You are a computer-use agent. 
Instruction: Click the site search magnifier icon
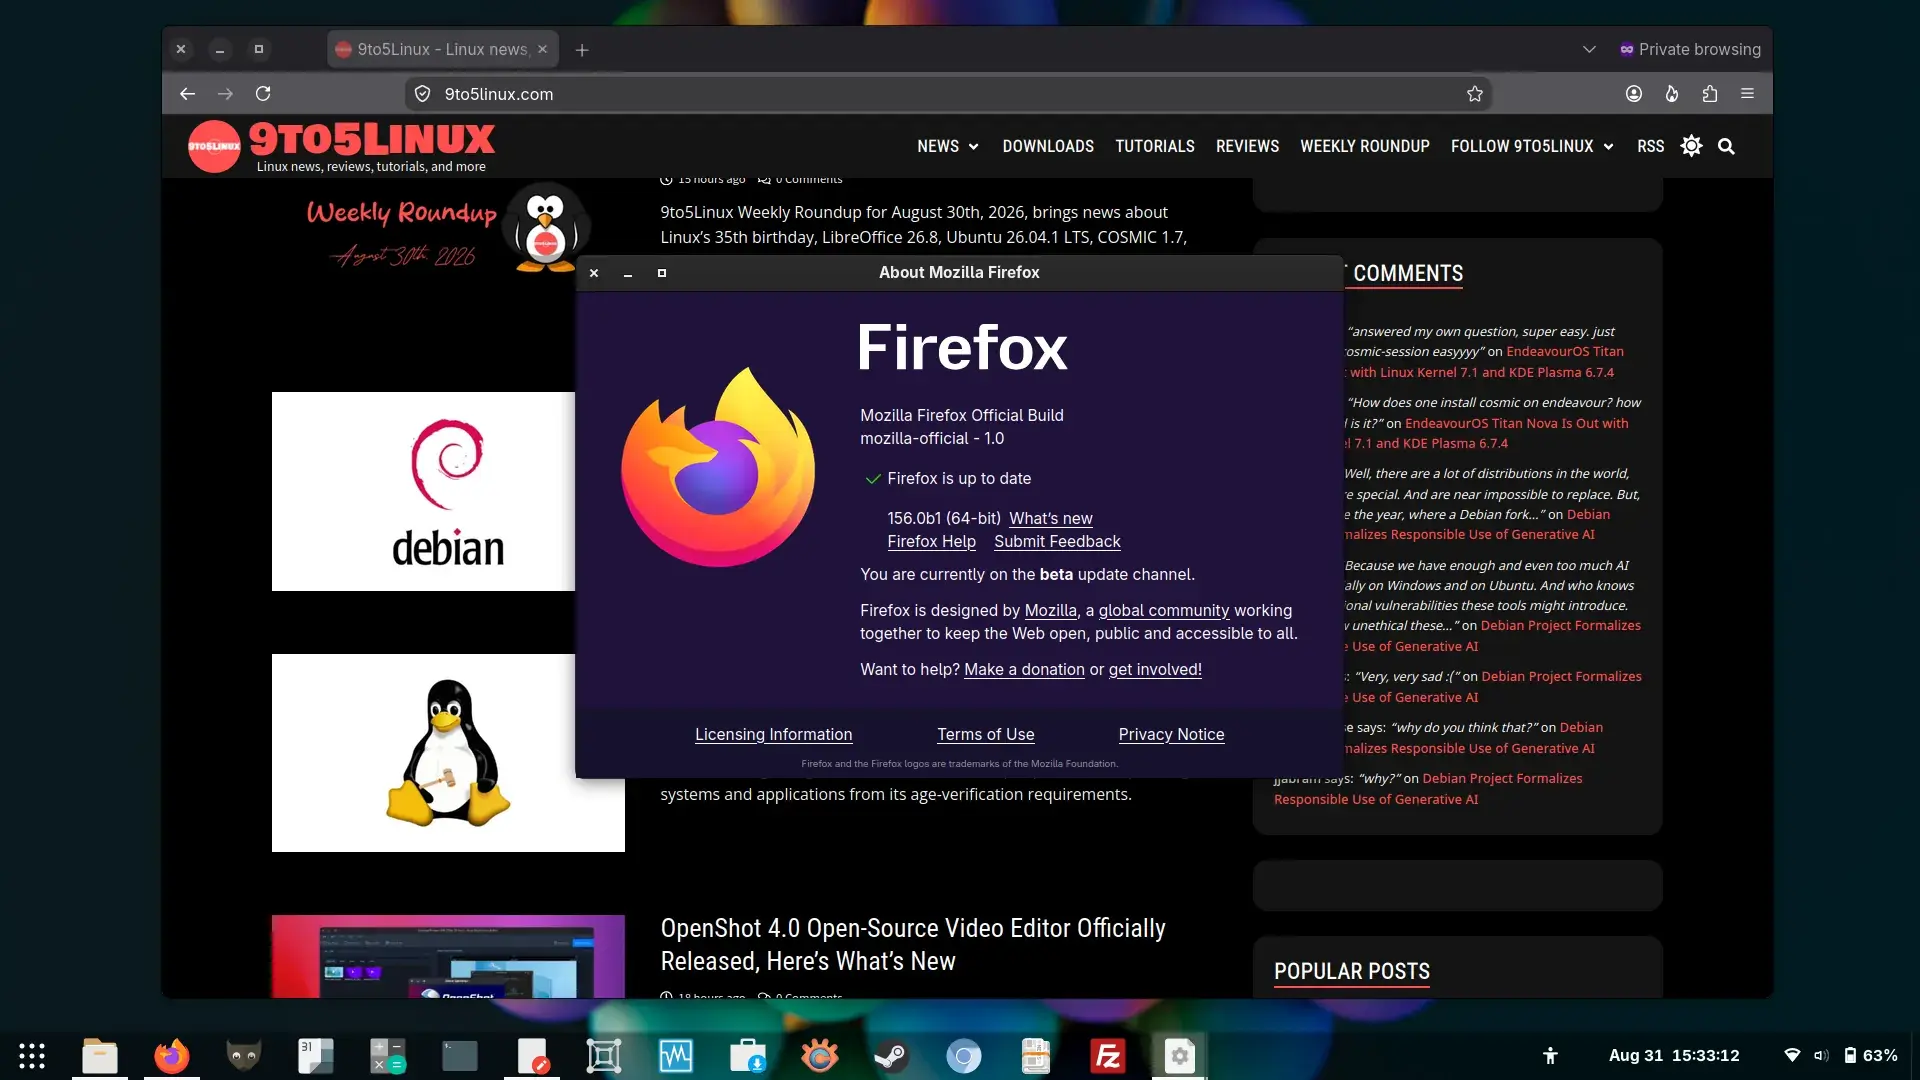(1726, 146)
